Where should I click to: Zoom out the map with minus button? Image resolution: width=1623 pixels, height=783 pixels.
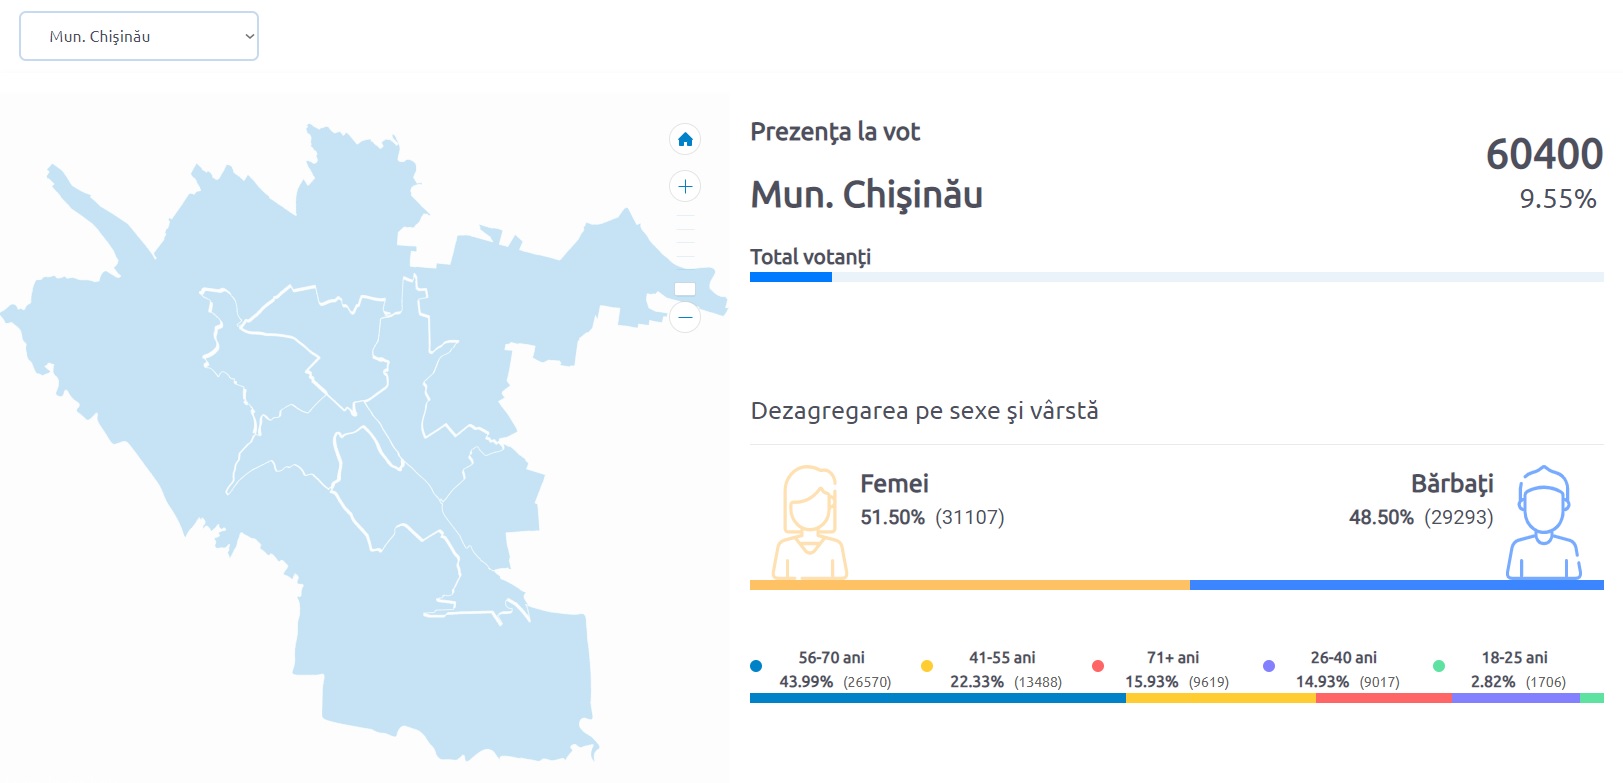(x=685, y=318)
